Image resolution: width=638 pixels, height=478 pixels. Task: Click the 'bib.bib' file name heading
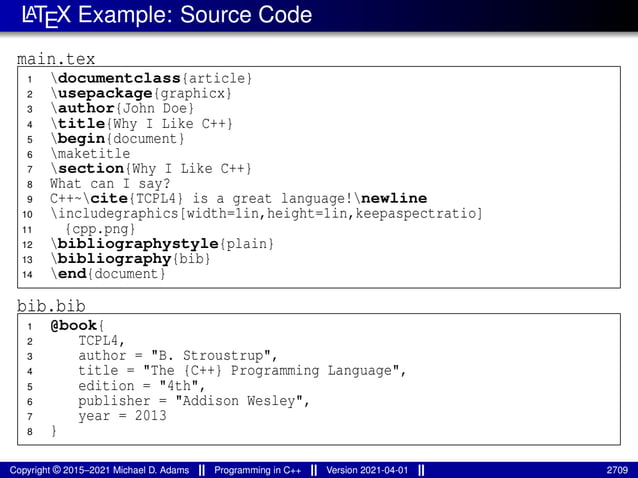click(51, 306)
